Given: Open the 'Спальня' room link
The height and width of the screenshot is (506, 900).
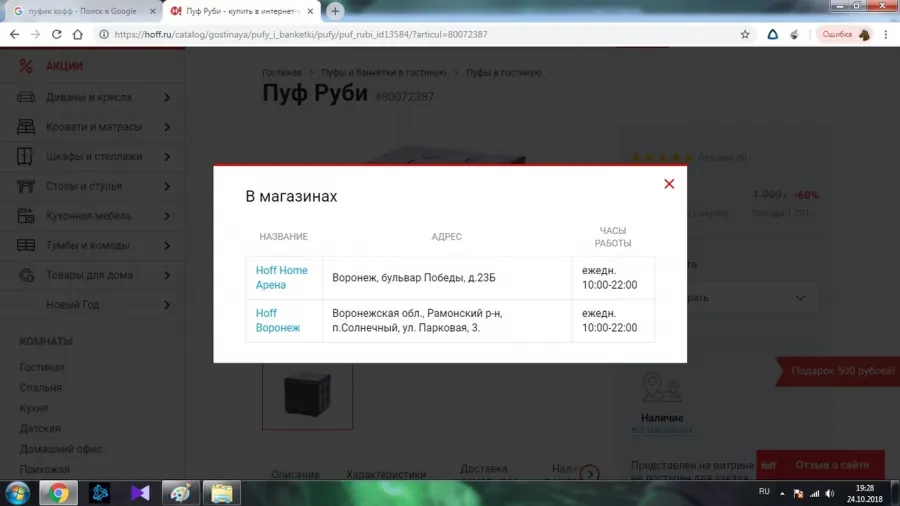Looking at the screenshot, I should pyautogui.click(x=40, y=388).
